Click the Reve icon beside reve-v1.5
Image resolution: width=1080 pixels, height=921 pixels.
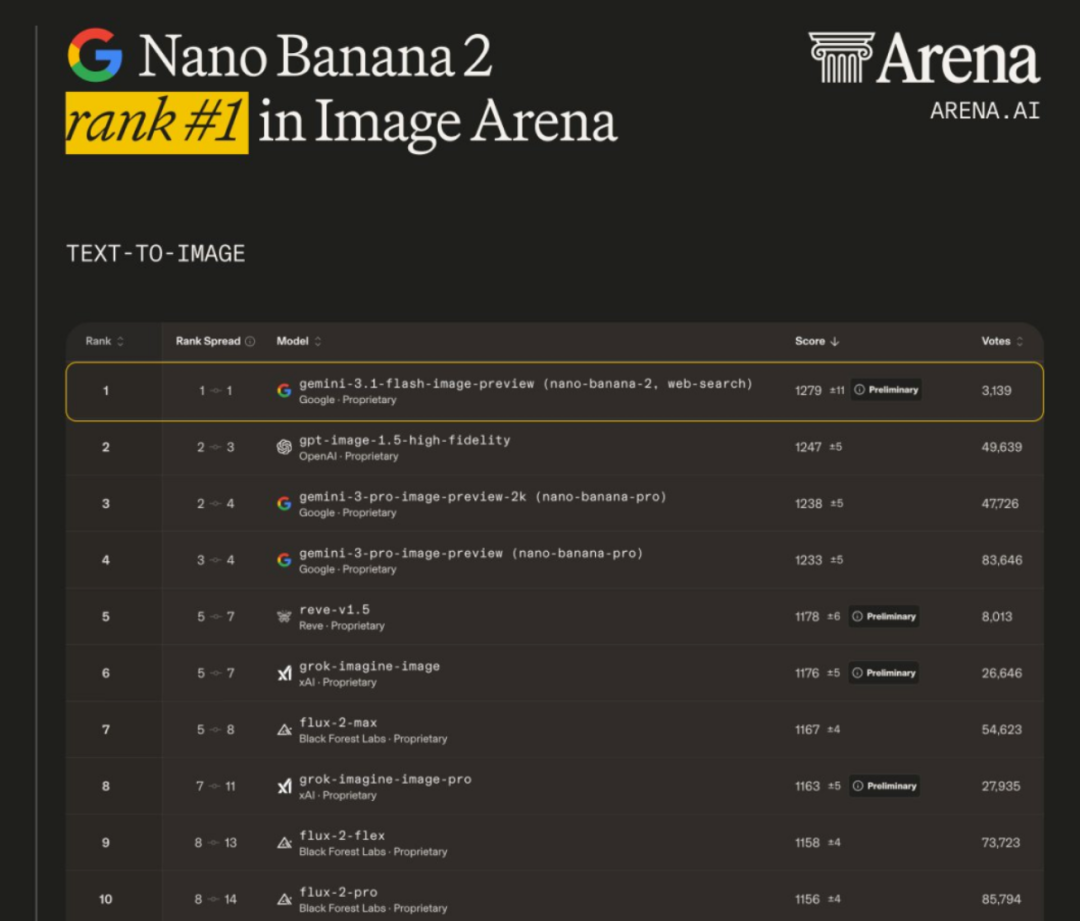(x=284, y=617)
